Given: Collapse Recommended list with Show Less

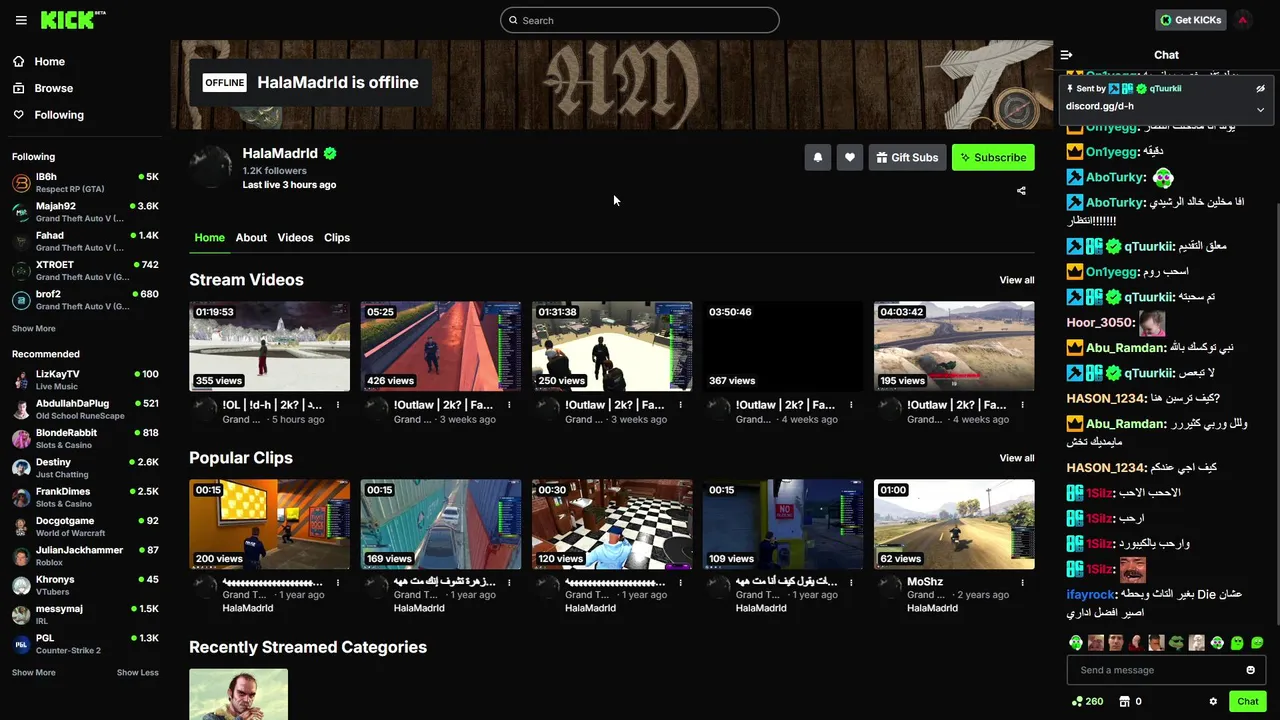Looking at the screenshot, I should (x=138, y=673).
